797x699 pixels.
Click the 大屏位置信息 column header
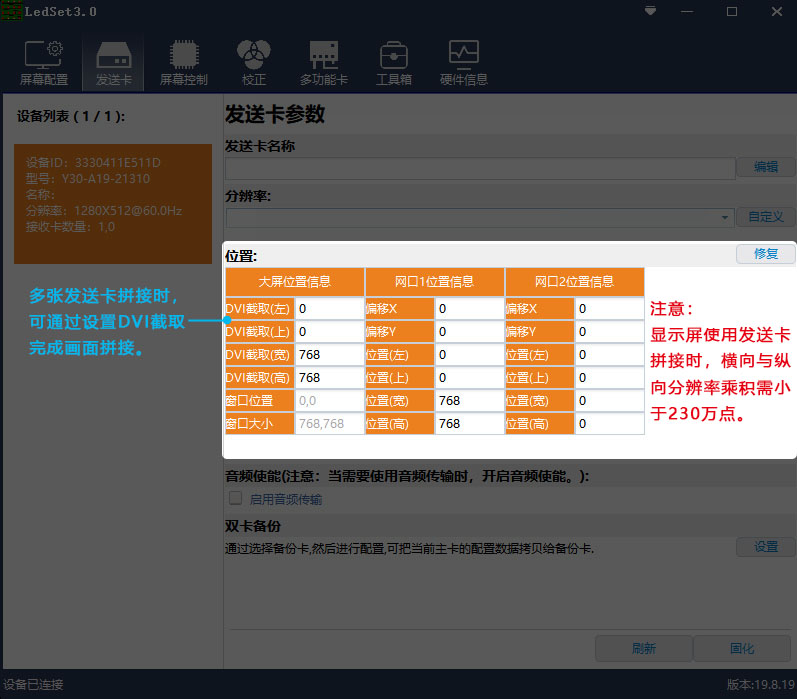pyautogui.click(x=295, y=282)
